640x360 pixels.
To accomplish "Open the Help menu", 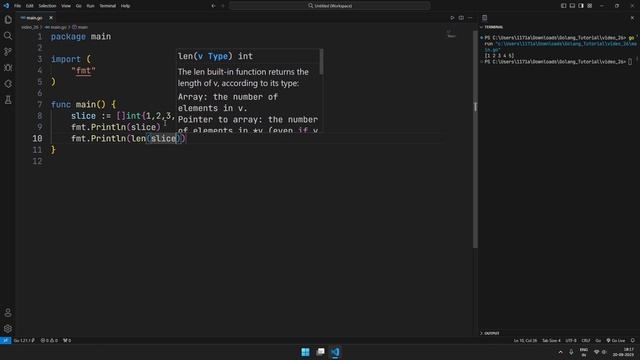I will pyautogui.click(x=125, y=6).
